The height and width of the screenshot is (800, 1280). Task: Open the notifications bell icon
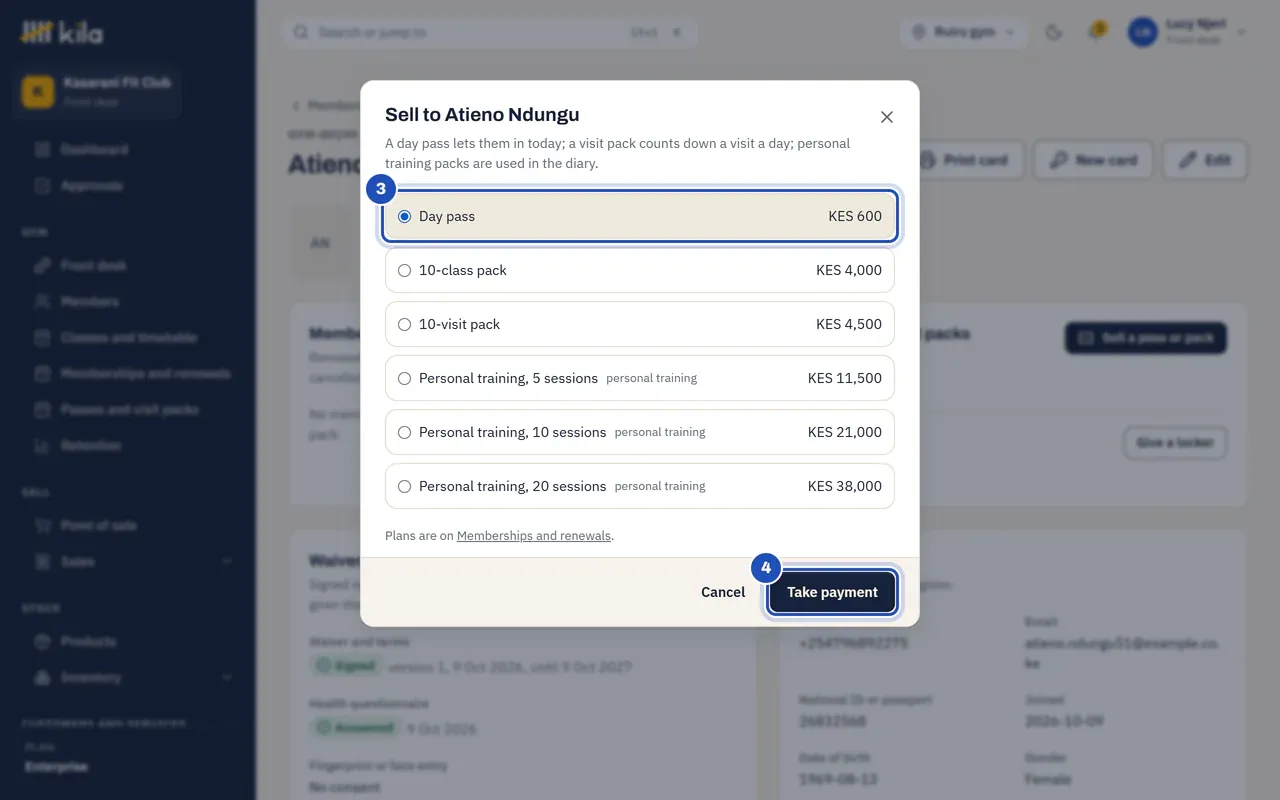point(1096,33)
